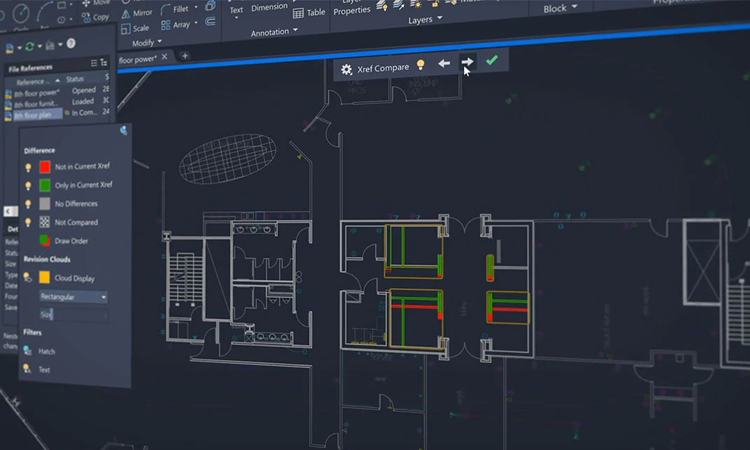Switch to the floor power drawing tab
Viewport: 750px width, 450px height.
click(x=139, y=58)
